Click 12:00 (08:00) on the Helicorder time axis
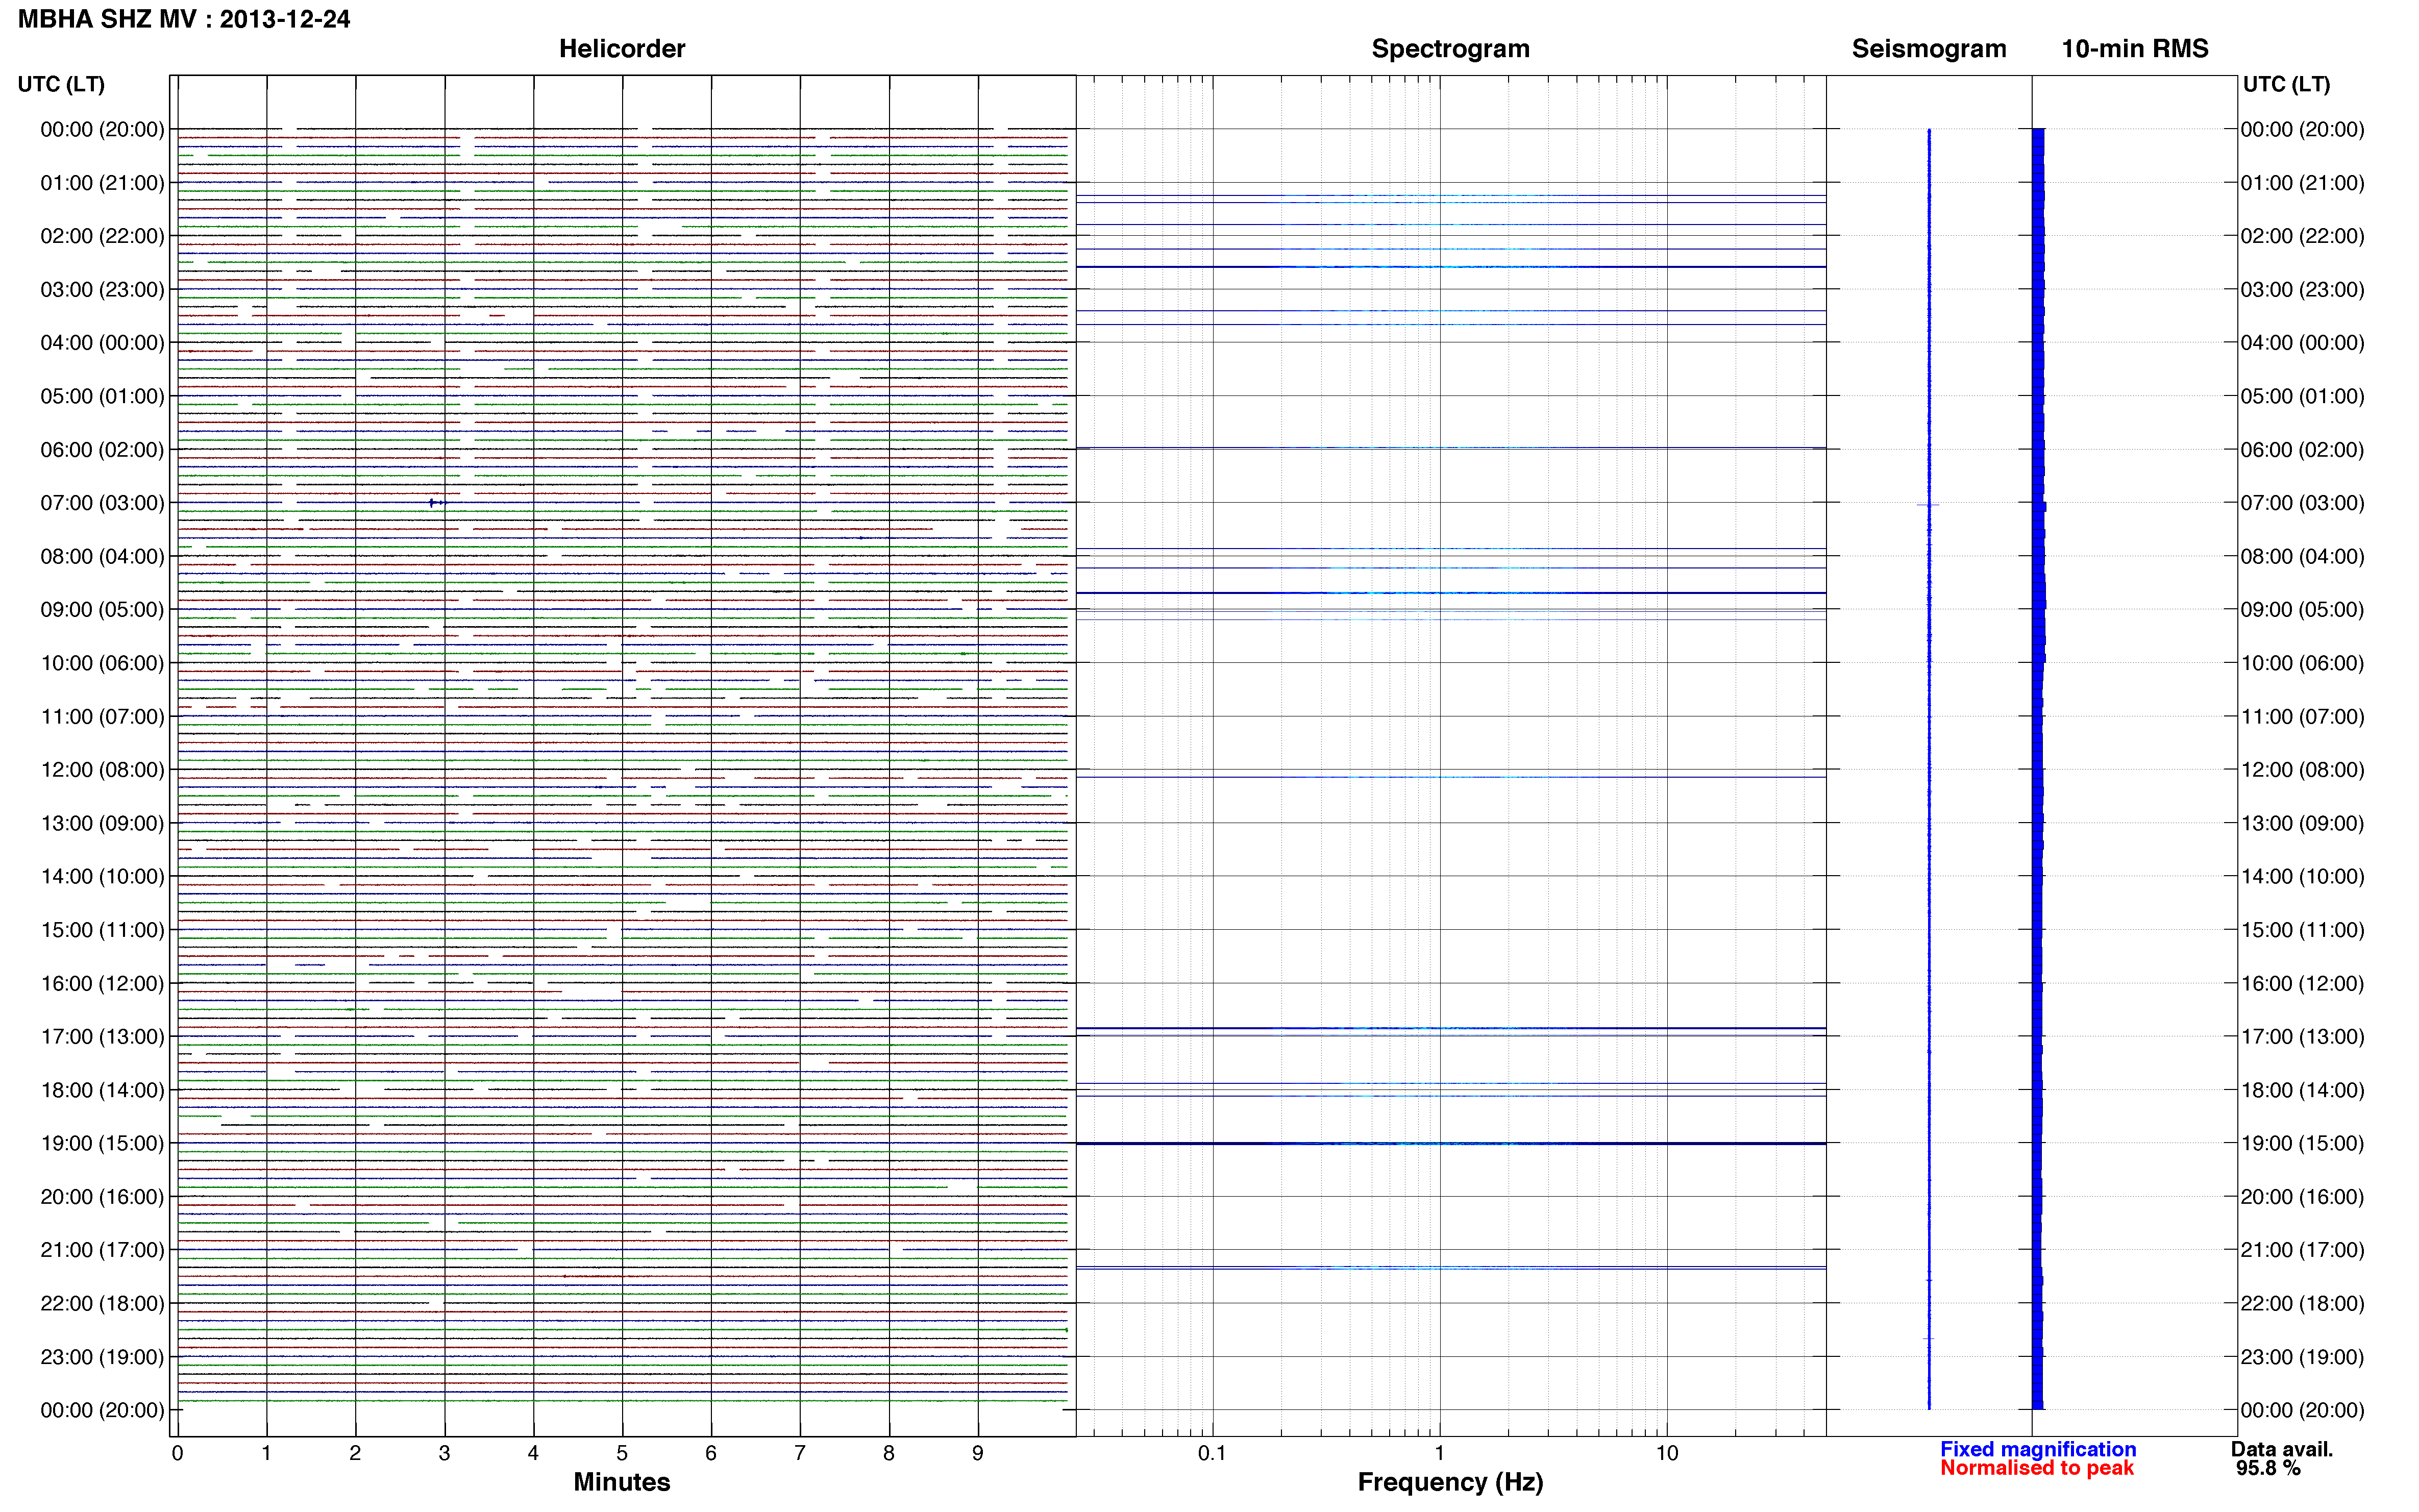 tap(102, 770)
